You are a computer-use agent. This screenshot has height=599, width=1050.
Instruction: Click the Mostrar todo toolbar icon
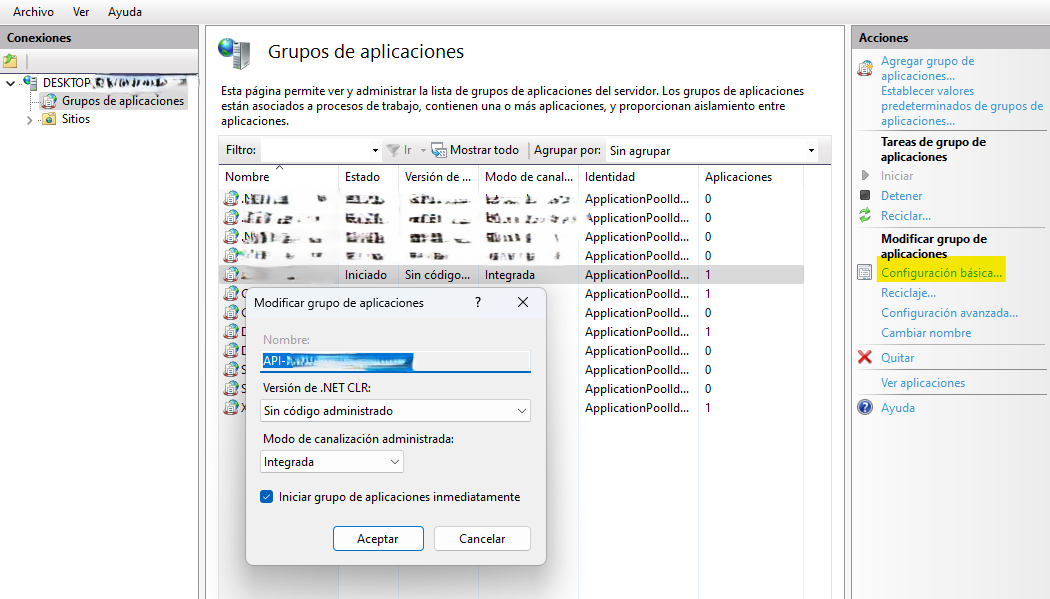click(x=439, y=150)
